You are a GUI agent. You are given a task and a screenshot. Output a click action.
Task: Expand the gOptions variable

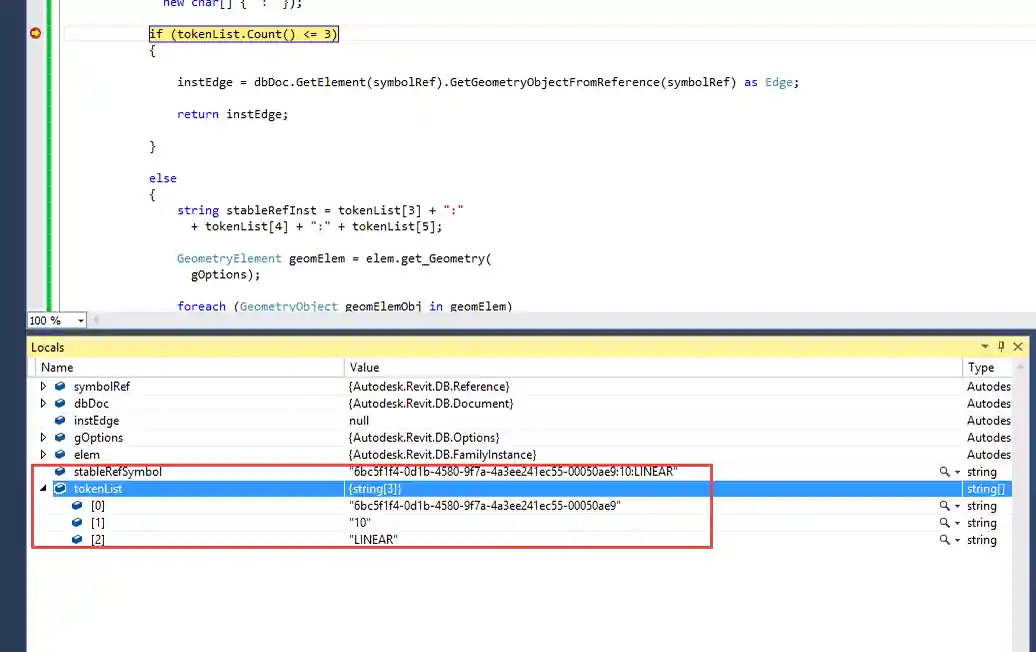tap(43, 438)
